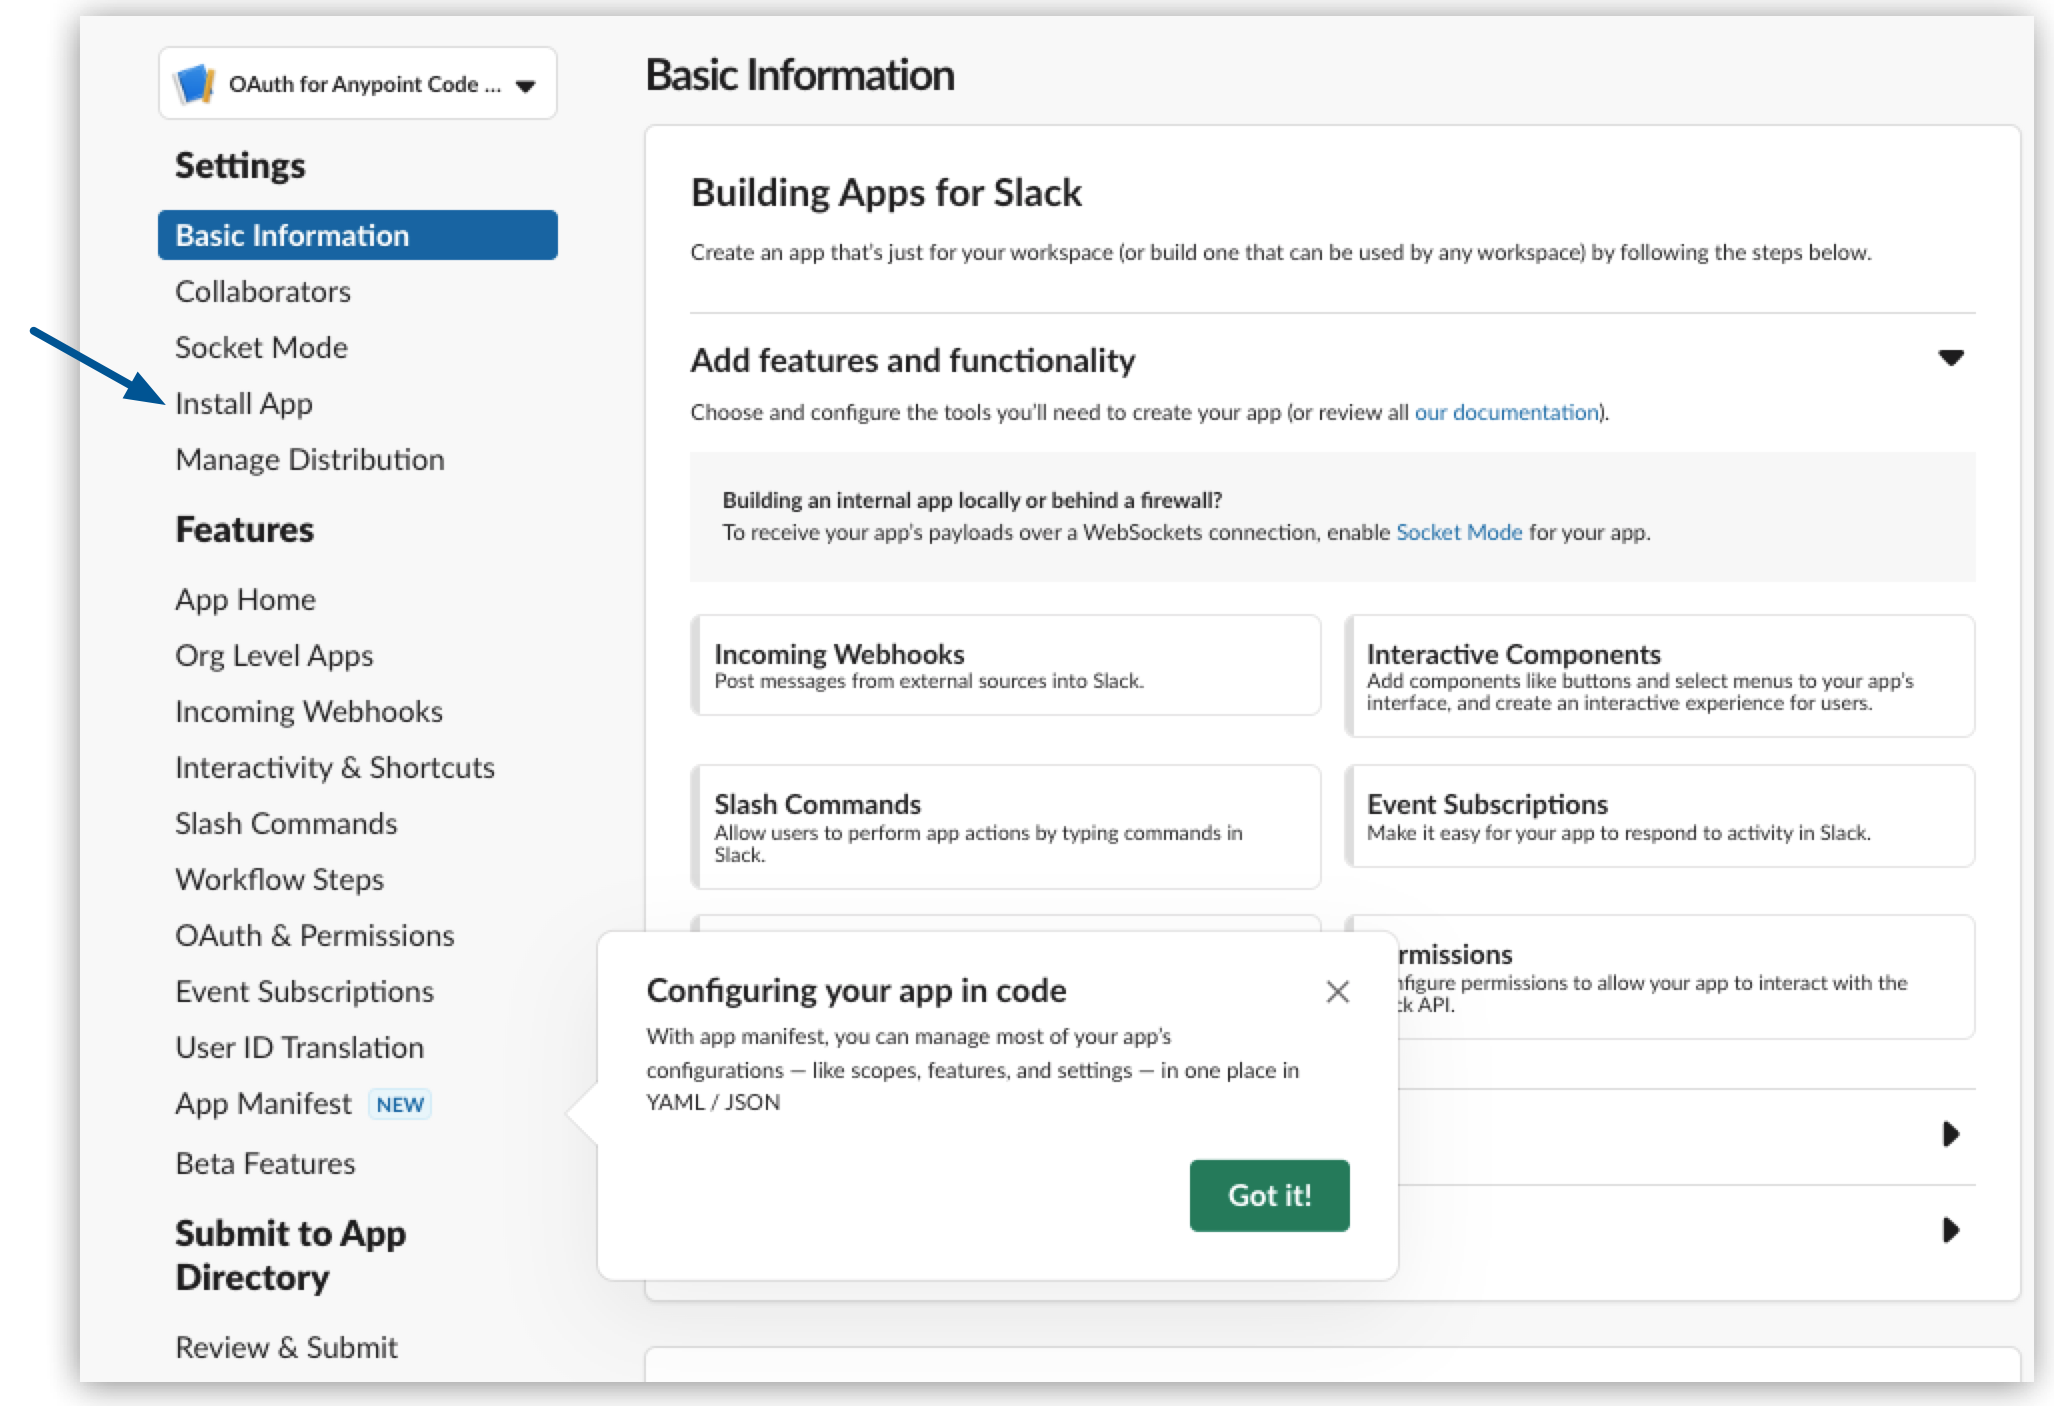Open Manage Distribution settings
This screenshot has height=1406, width=2054.
(310, 459)
